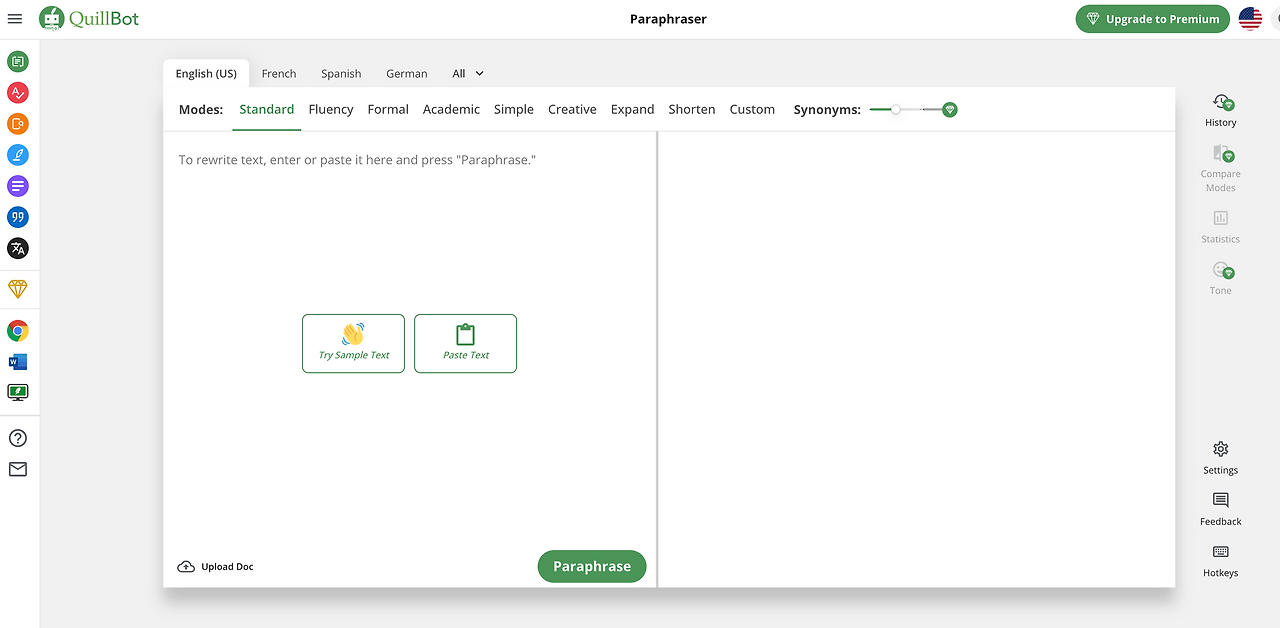Click Paste Text button
The image size is (1280, 628).
pyautogui.click(x=465, y=343)
